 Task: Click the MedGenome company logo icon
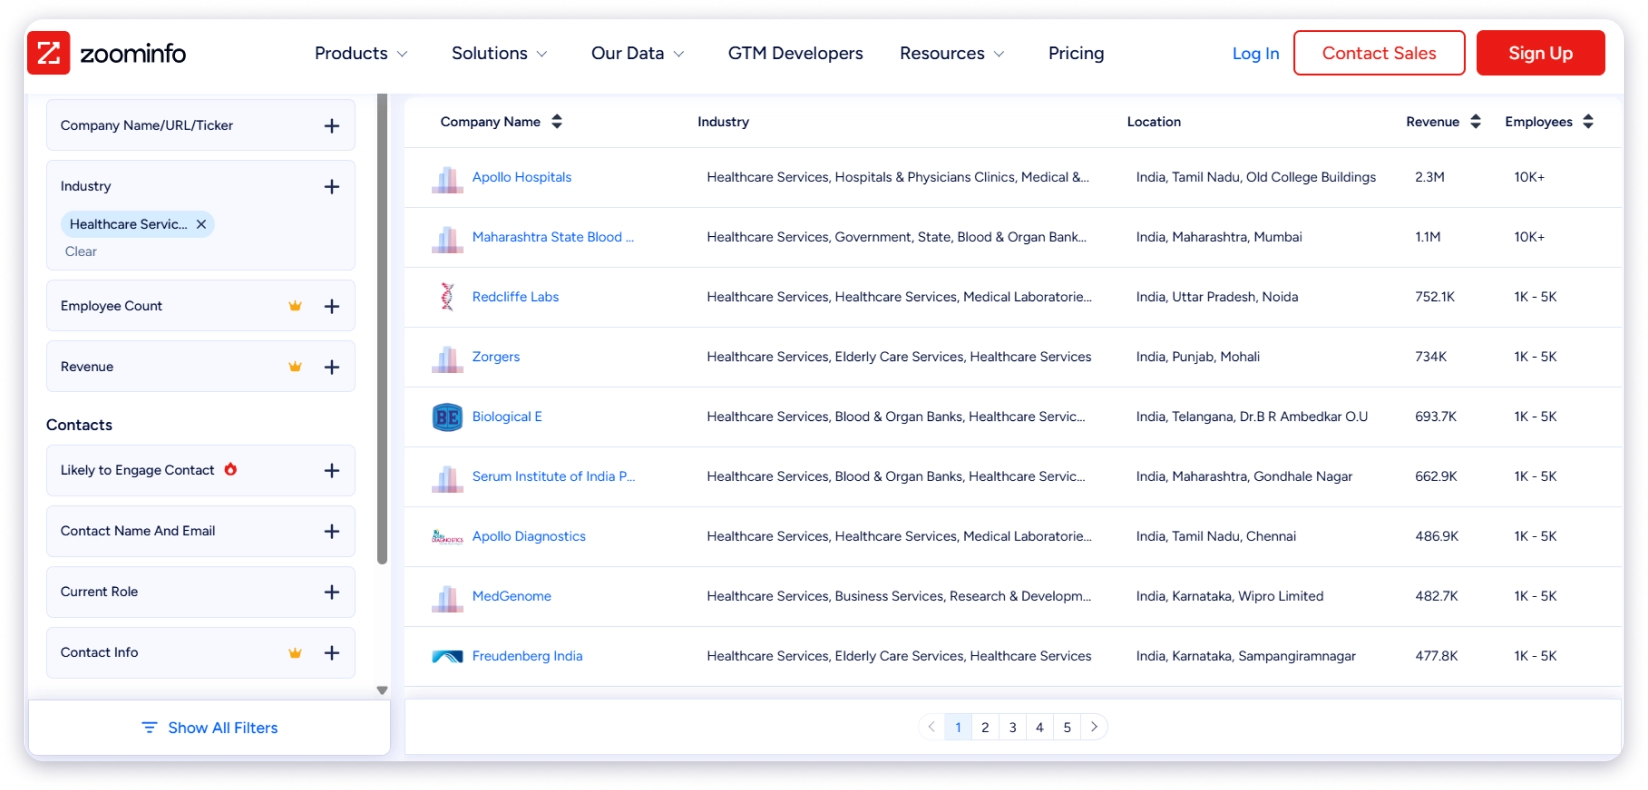click(x=447, y=599)
